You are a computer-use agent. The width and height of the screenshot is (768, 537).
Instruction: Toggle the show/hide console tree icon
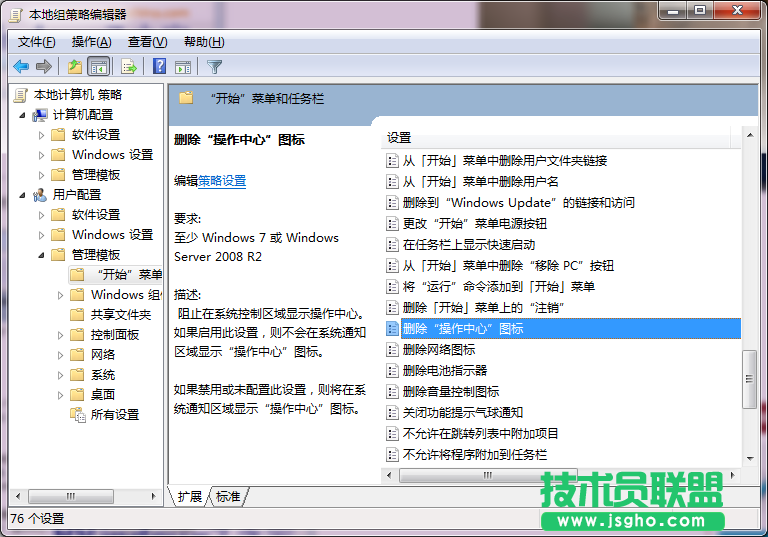[98, 66]
